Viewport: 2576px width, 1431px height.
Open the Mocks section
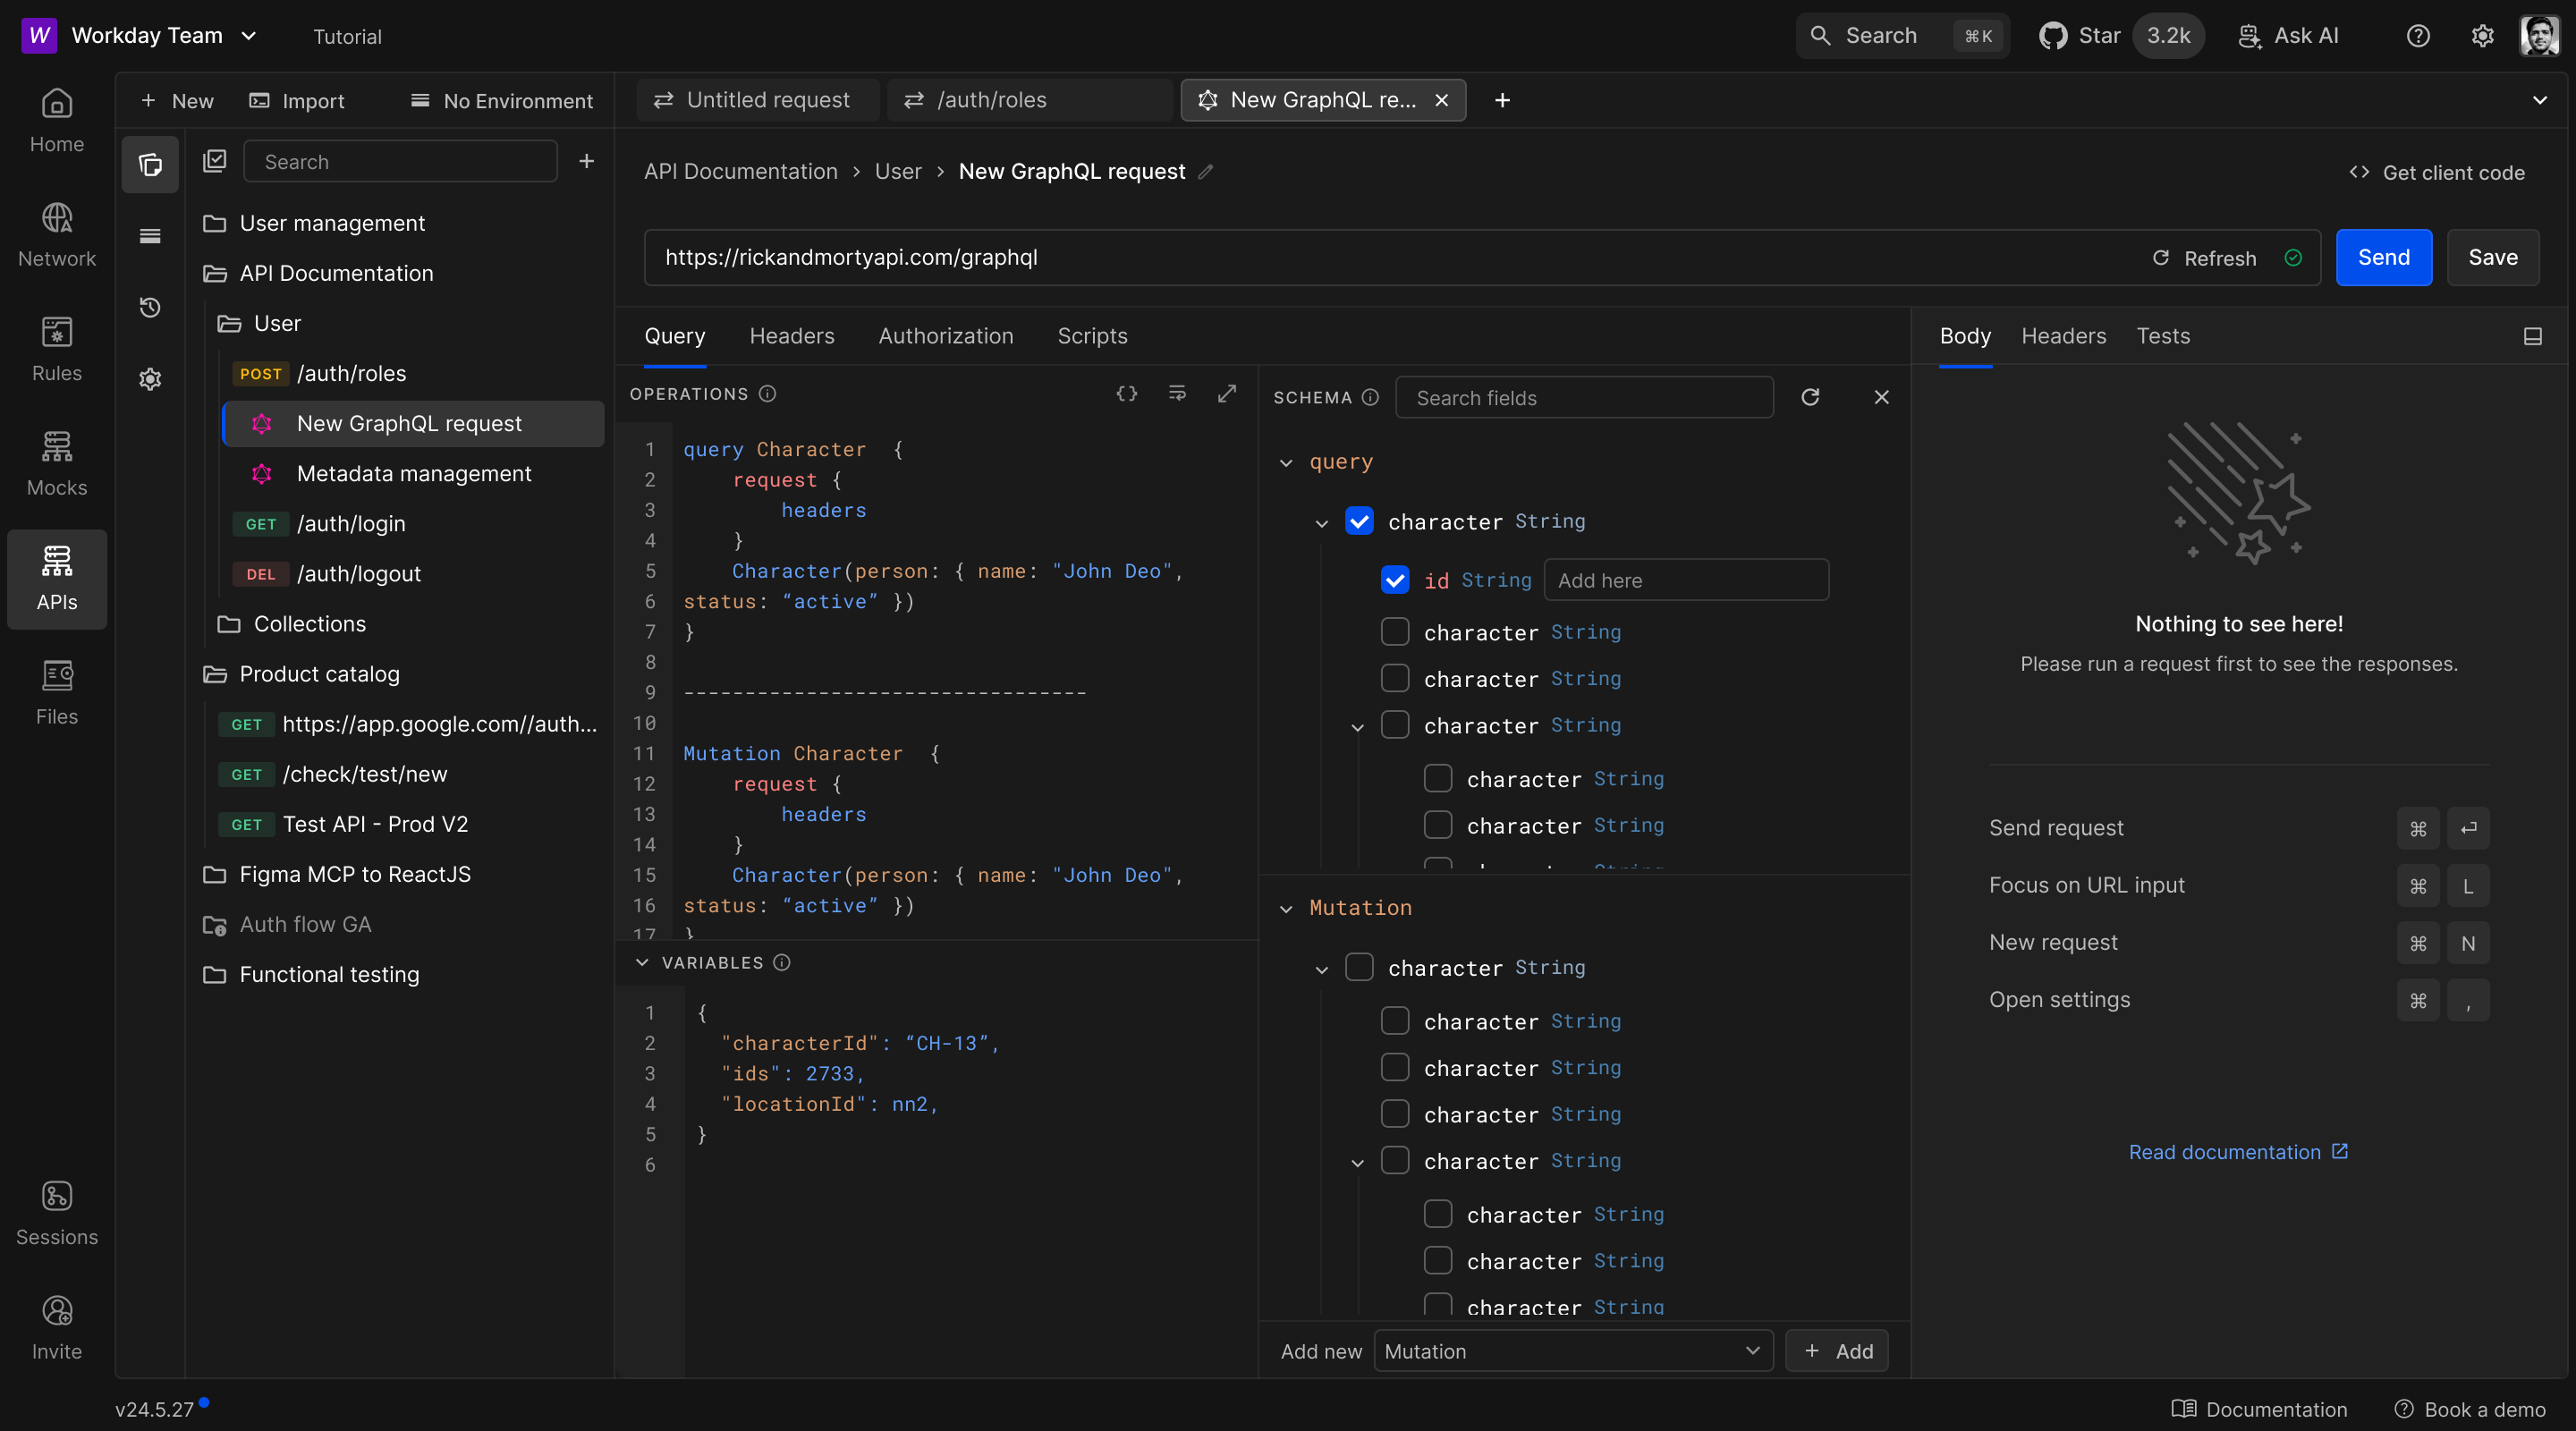click(56, 464)
